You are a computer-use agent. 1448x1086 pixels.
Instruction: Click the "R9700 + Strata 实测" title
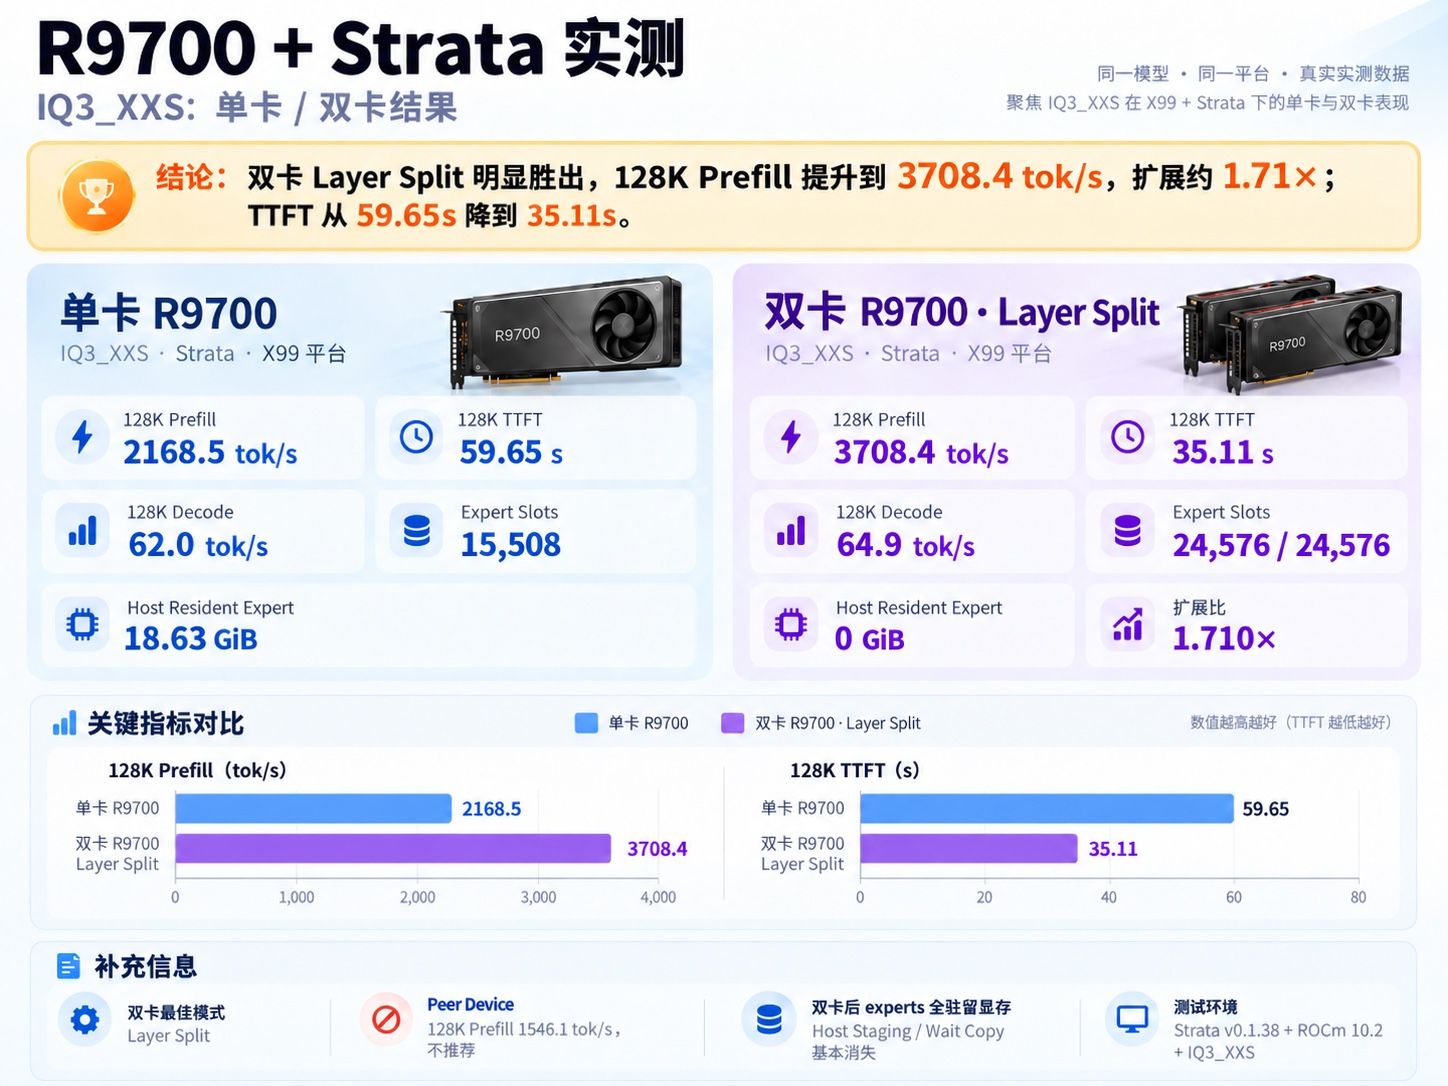tap(361, 48)
